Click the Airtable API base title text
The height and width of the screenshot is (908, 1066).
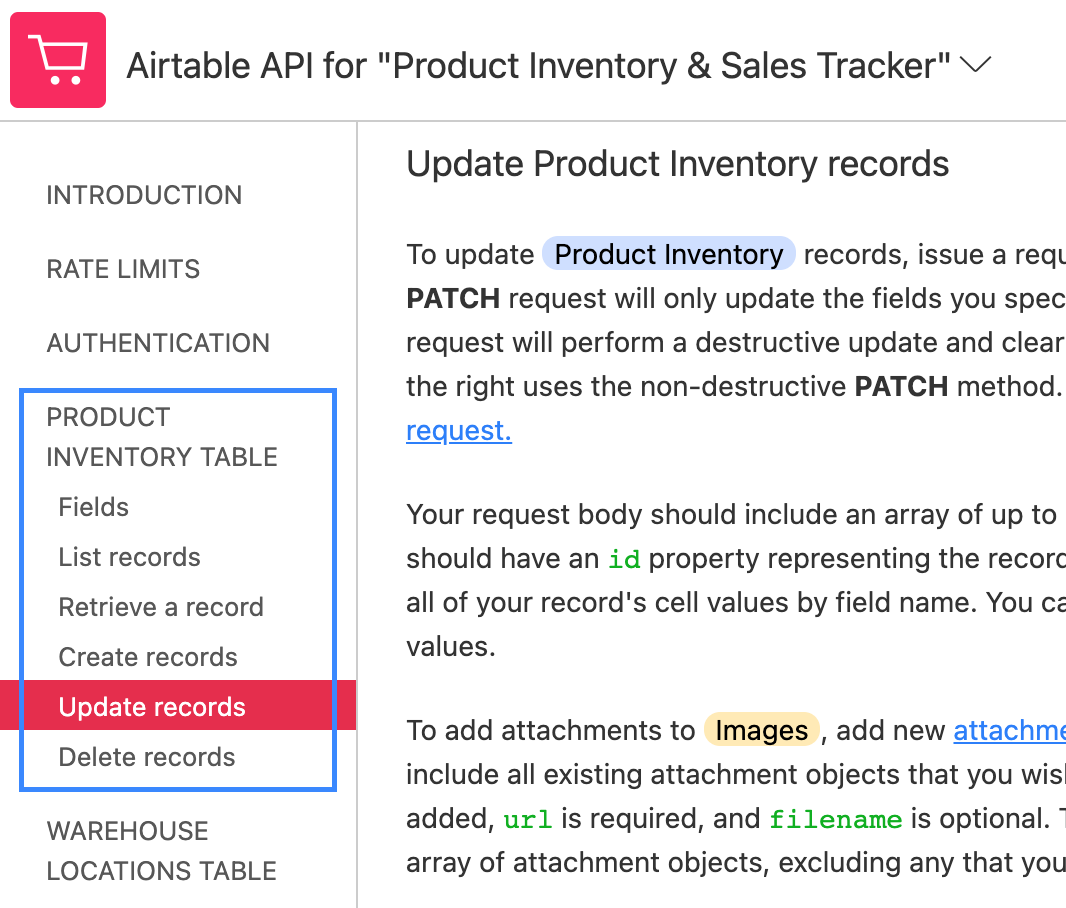pos(538,66)
